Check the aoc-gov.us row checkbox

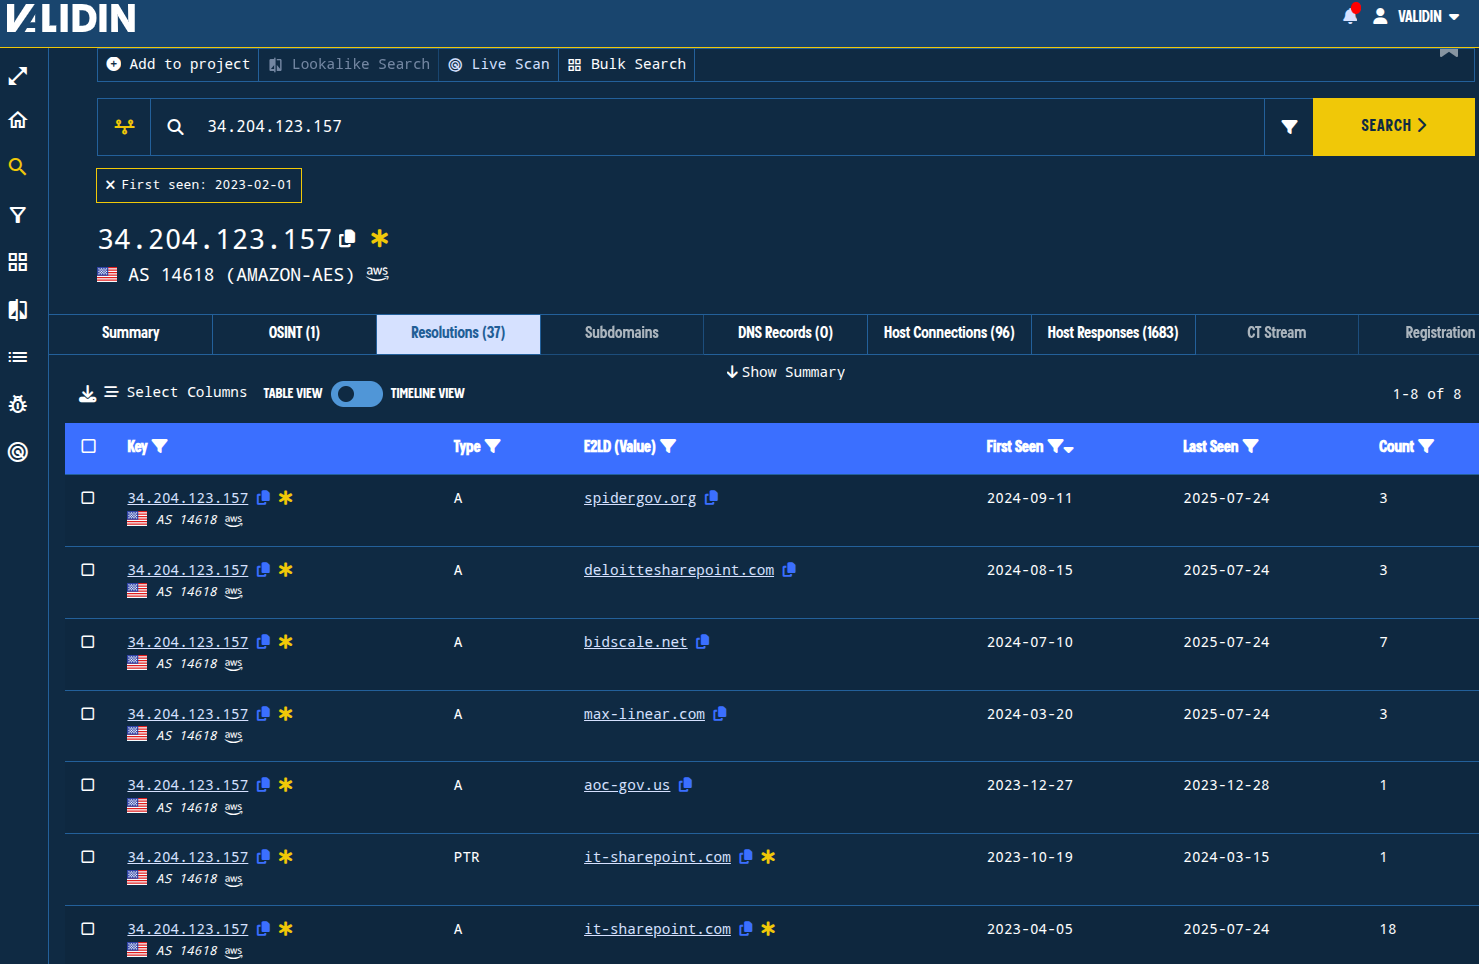tap(88, 785)
